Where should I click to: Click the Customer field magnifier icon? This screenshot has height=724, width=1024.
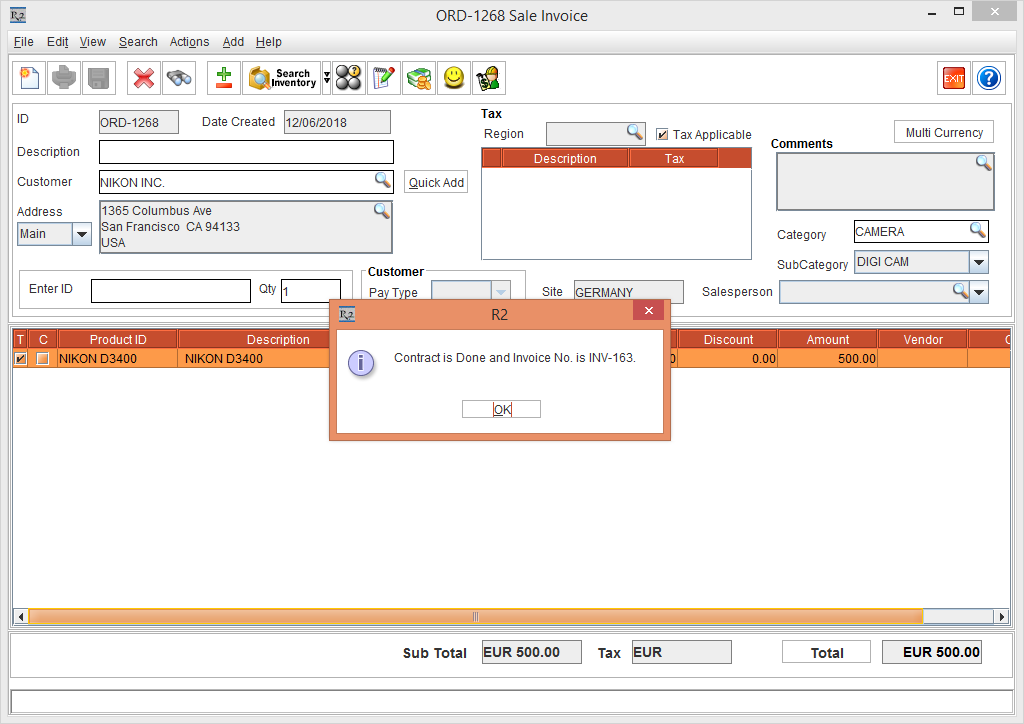pos(383,180)
